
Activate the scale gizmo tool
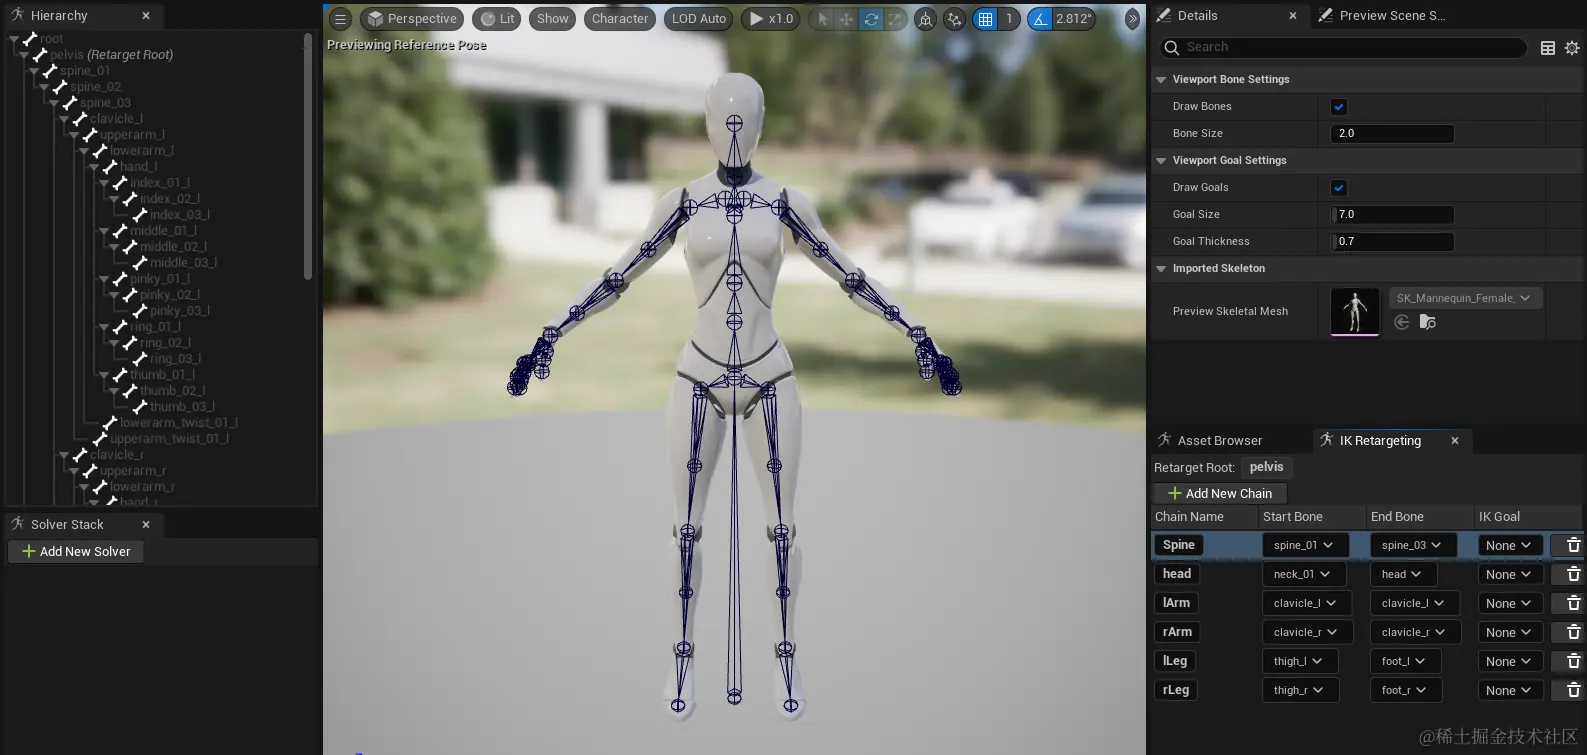pyautogui.click(x=895, y=19)
